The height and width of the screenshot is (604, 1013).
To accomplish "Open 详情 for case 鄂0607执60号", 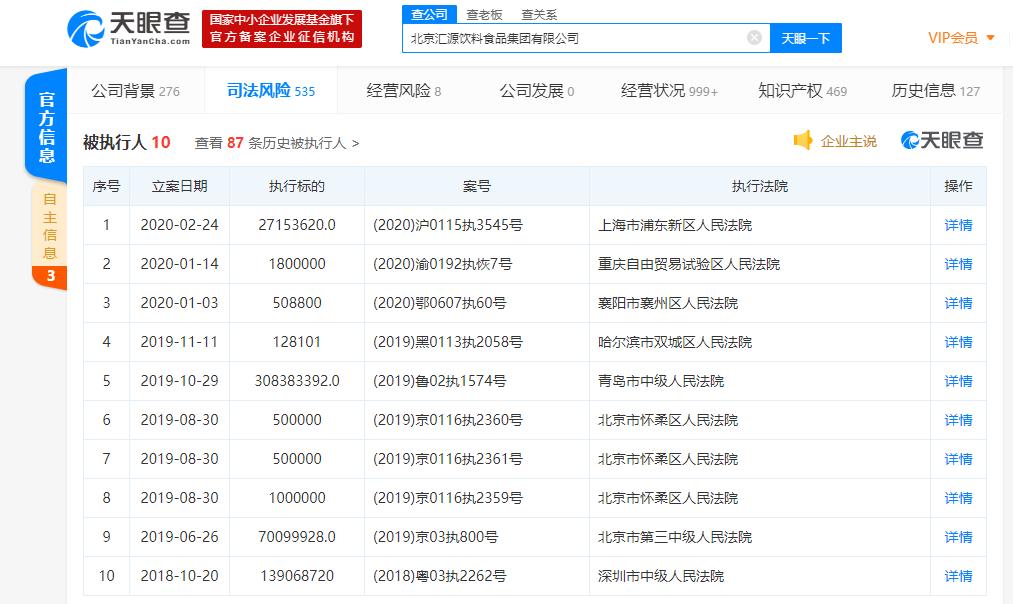I will click(958, 303).
